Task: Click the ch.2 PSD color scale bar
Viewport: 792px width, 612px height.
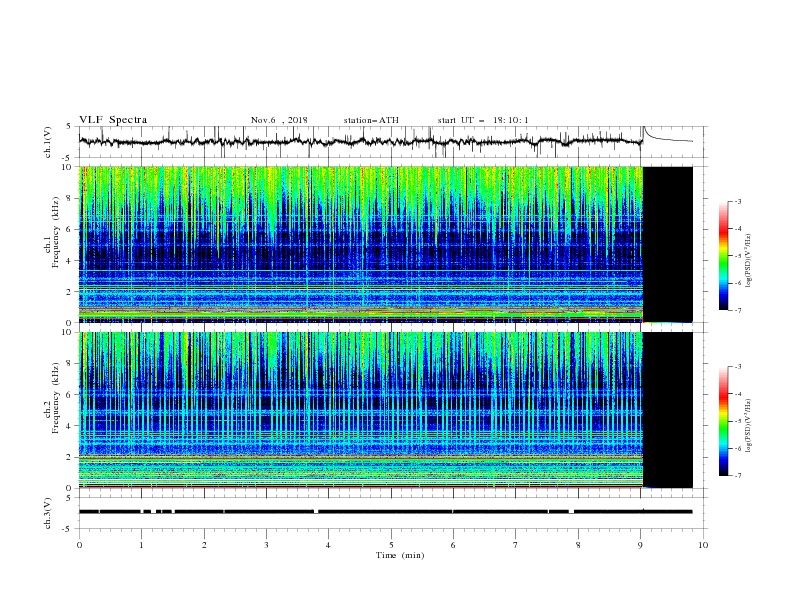Action: point(724,421)
